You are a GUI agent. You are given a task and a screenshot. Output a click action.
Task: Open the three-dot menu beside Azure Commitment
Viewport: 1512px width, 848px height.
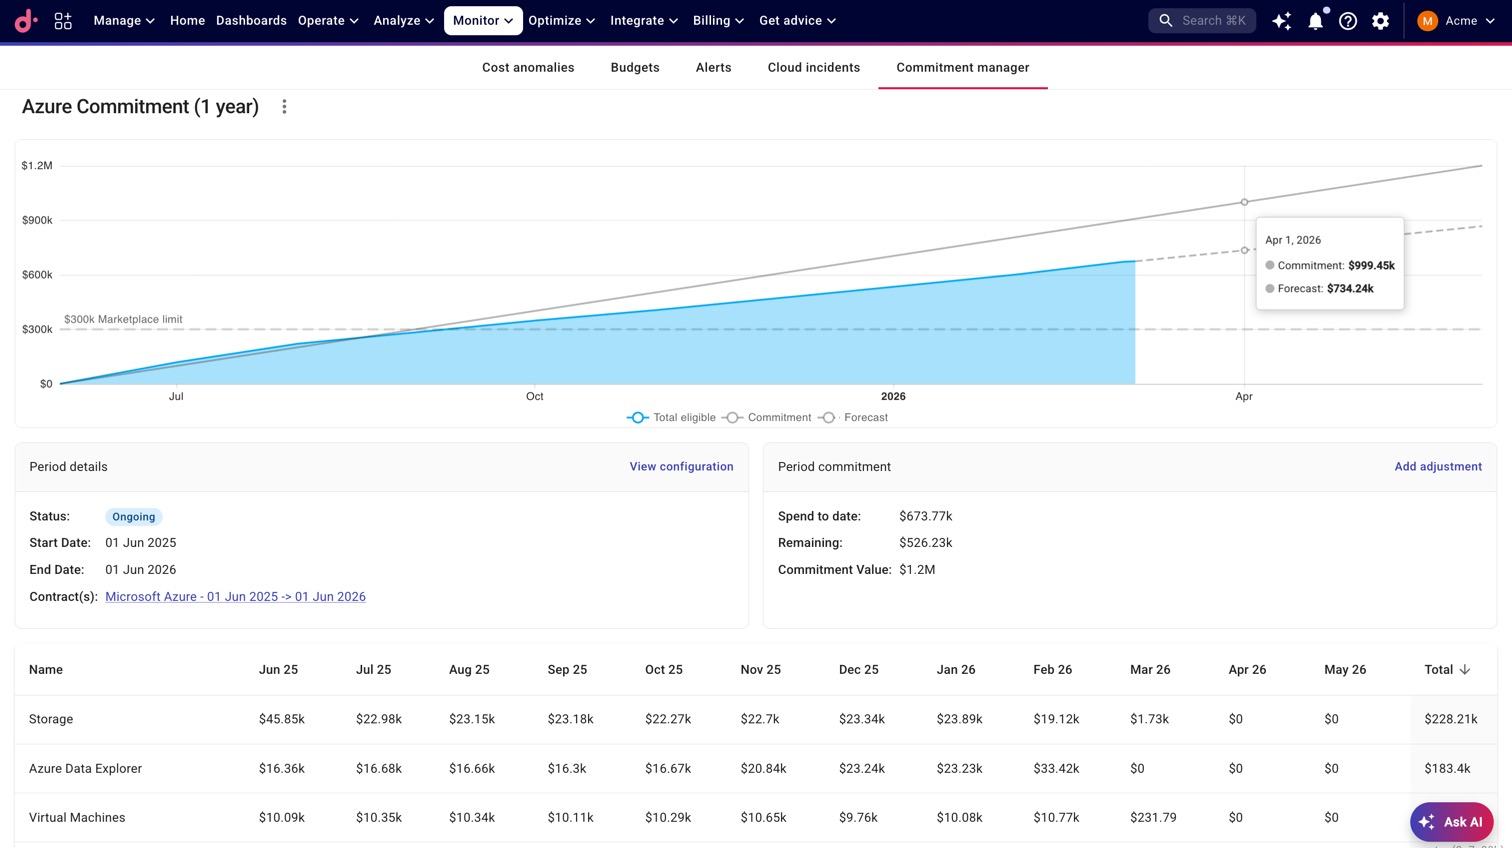[x=284, y=107]
